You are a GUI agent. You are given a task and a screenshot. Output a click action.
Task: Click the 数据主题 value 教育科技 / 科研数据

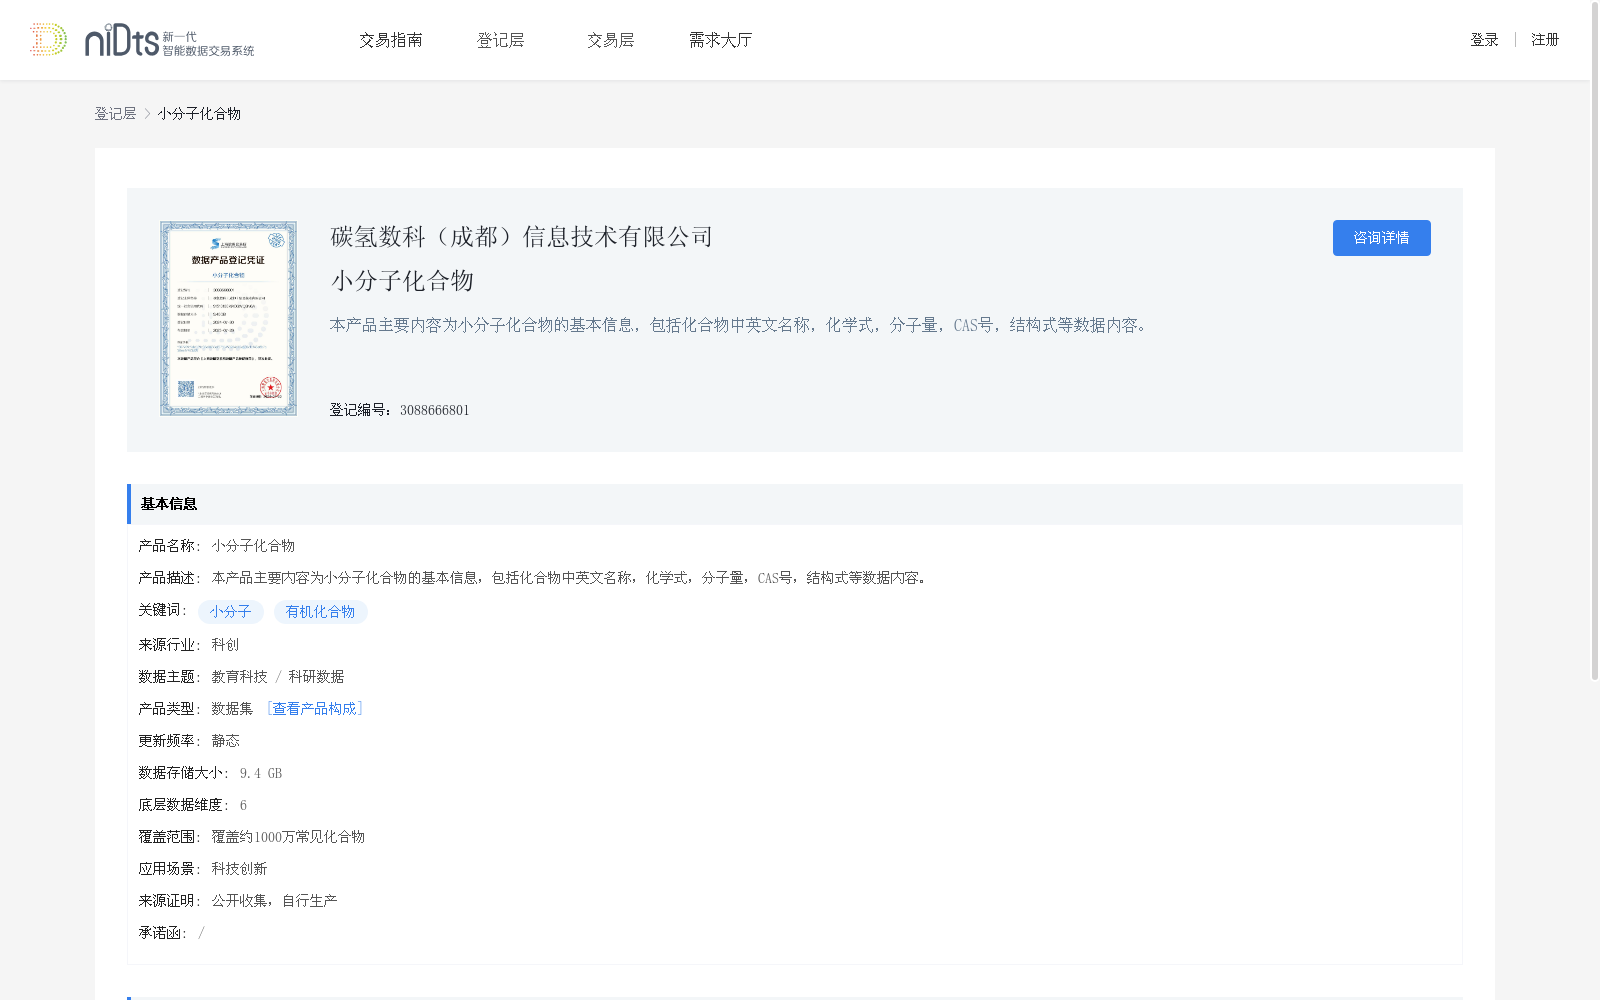click(x=277, y=677)
